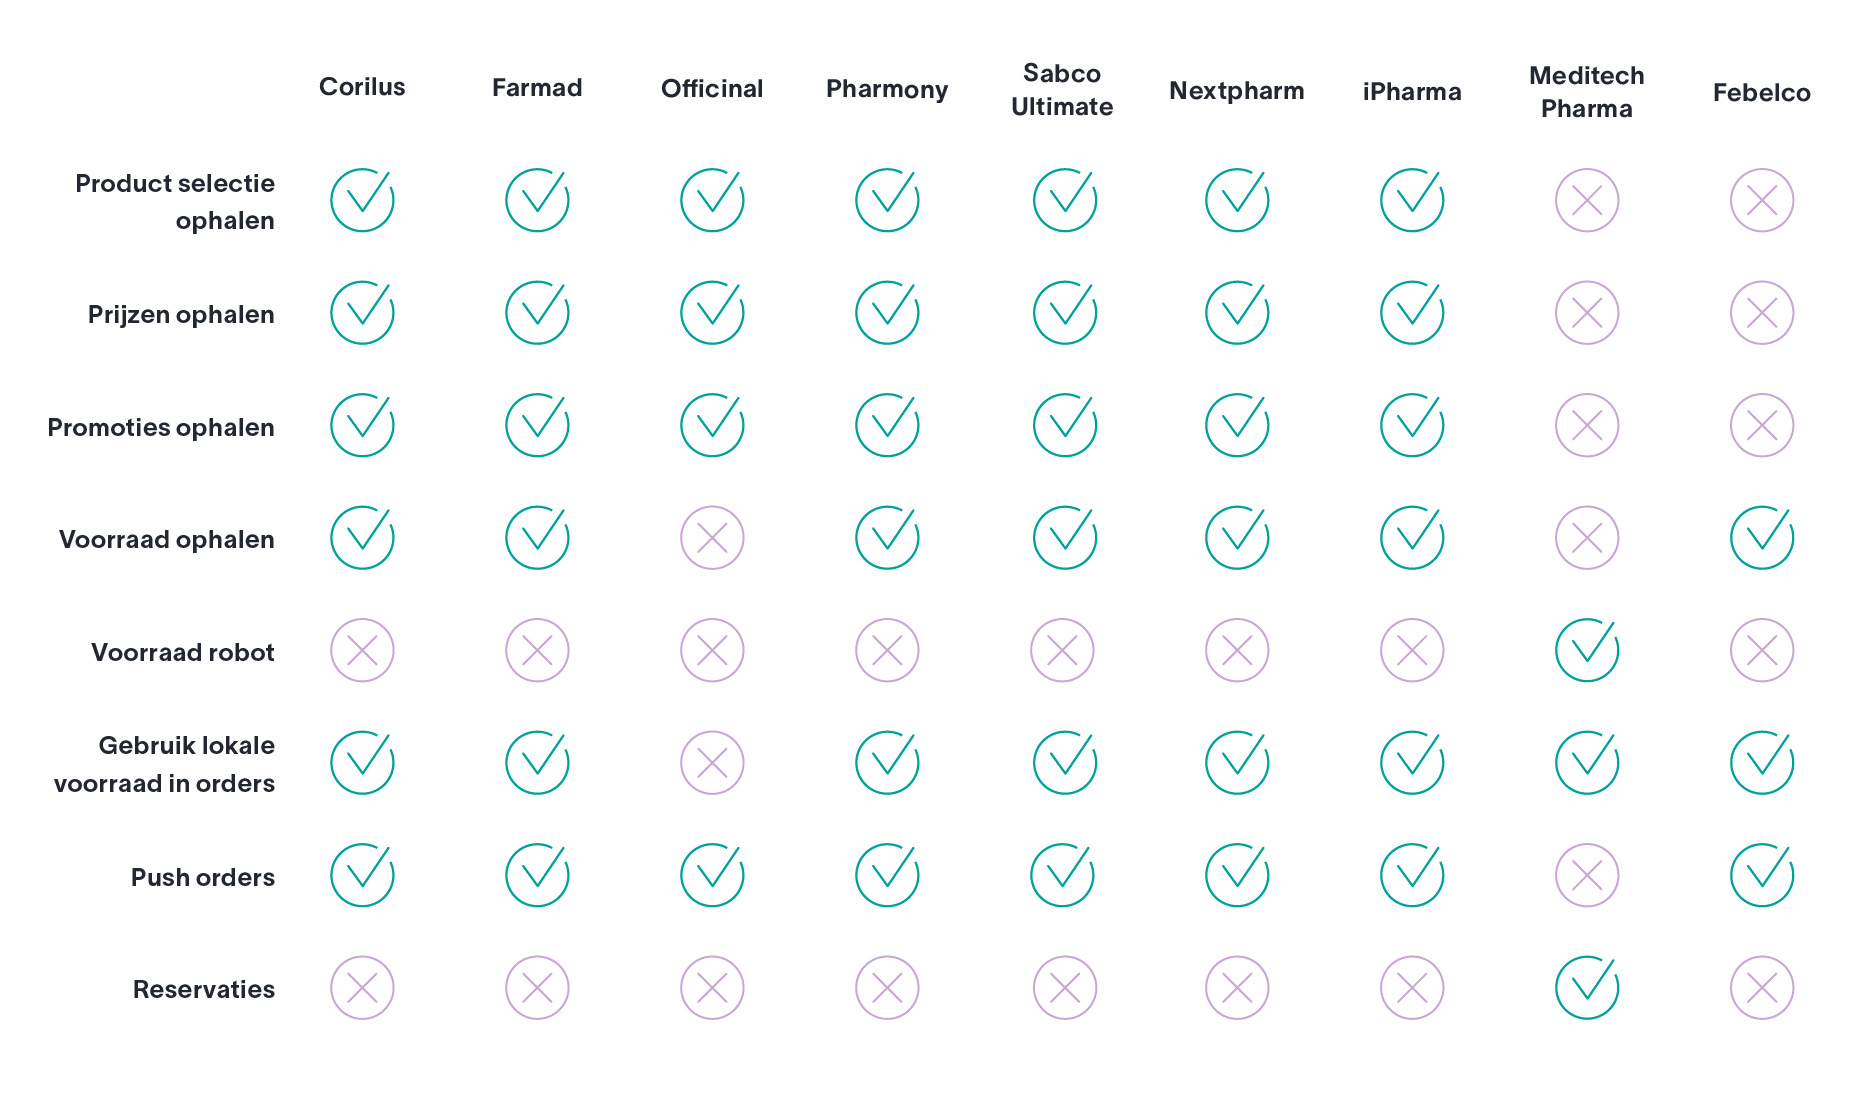Click Officinal cross for Gebruik lokale voorraad

pos(712,763)
